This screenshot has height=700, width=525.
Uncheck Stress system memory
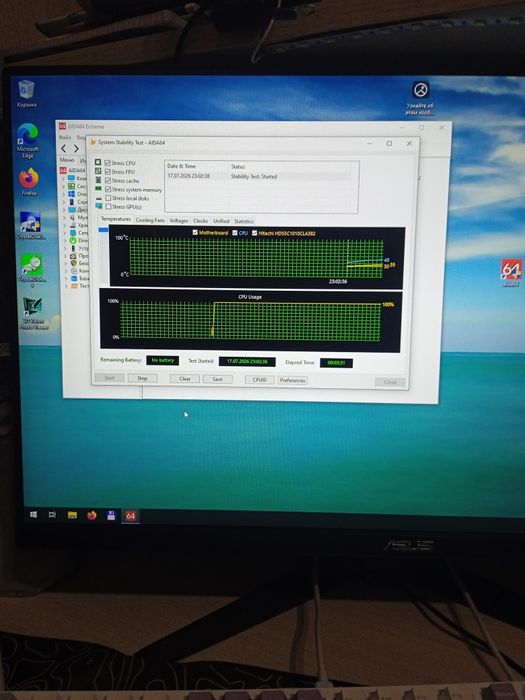[x=108, y=189]
